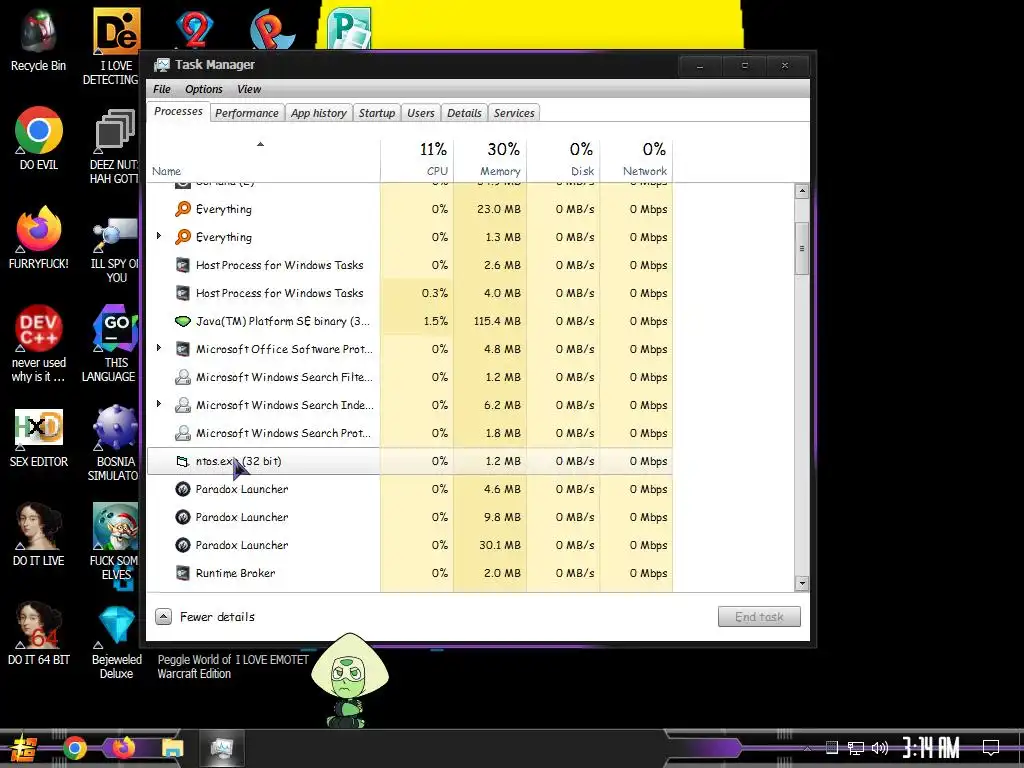Select the HxD hex editor desktop icon

[x=39, y=428]
